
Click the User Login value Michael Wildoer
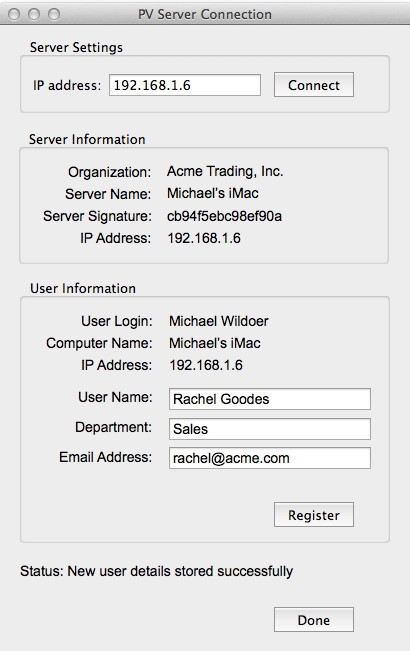pos(219,321)
